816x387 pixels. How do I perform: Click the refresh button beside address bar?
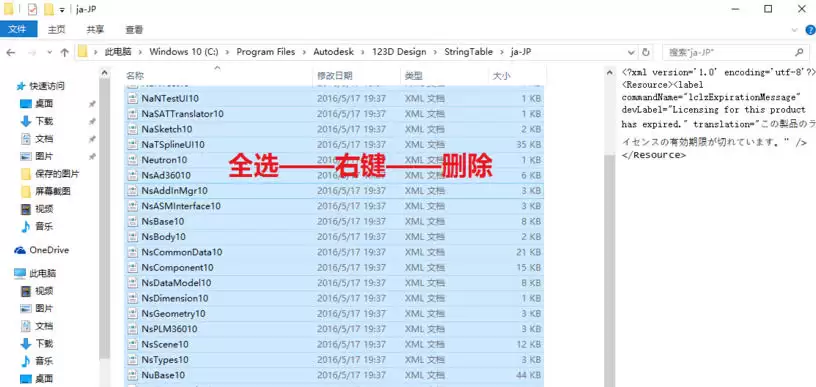646,52
